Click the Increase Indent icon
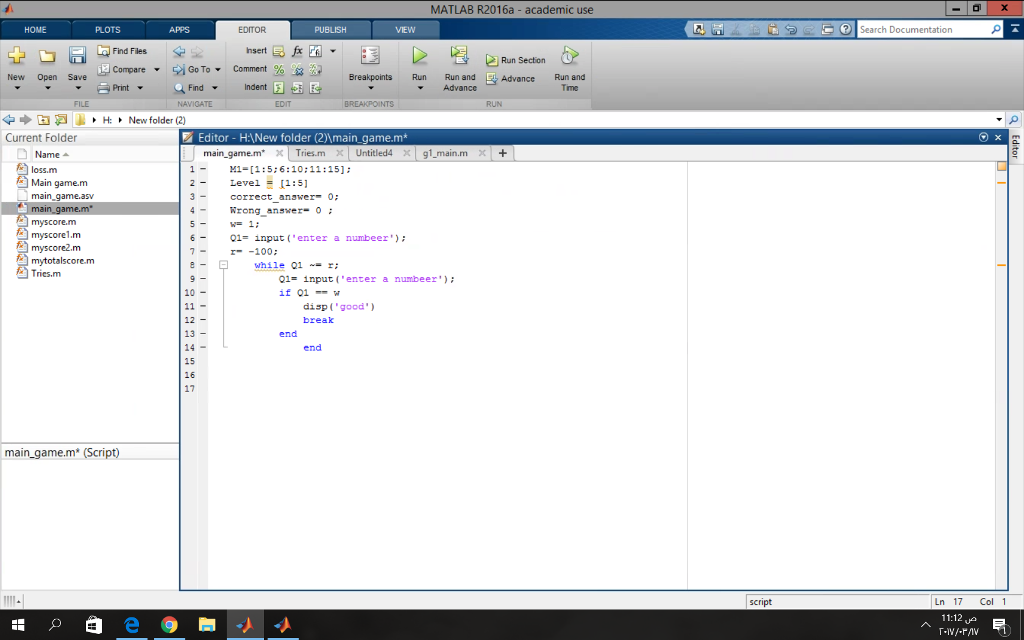 297,88
